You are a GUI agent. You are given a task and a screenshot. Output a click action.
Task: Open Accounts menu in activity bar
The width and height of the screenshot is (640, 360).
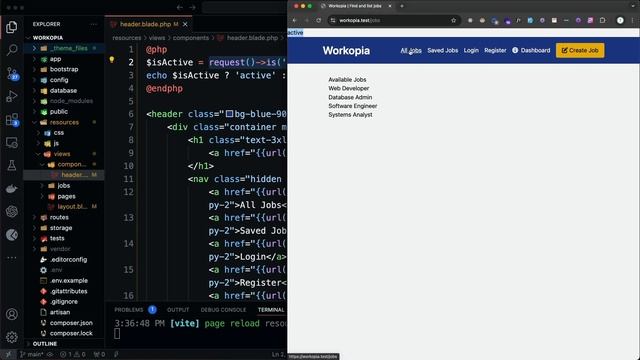click(x=12, y=314)
